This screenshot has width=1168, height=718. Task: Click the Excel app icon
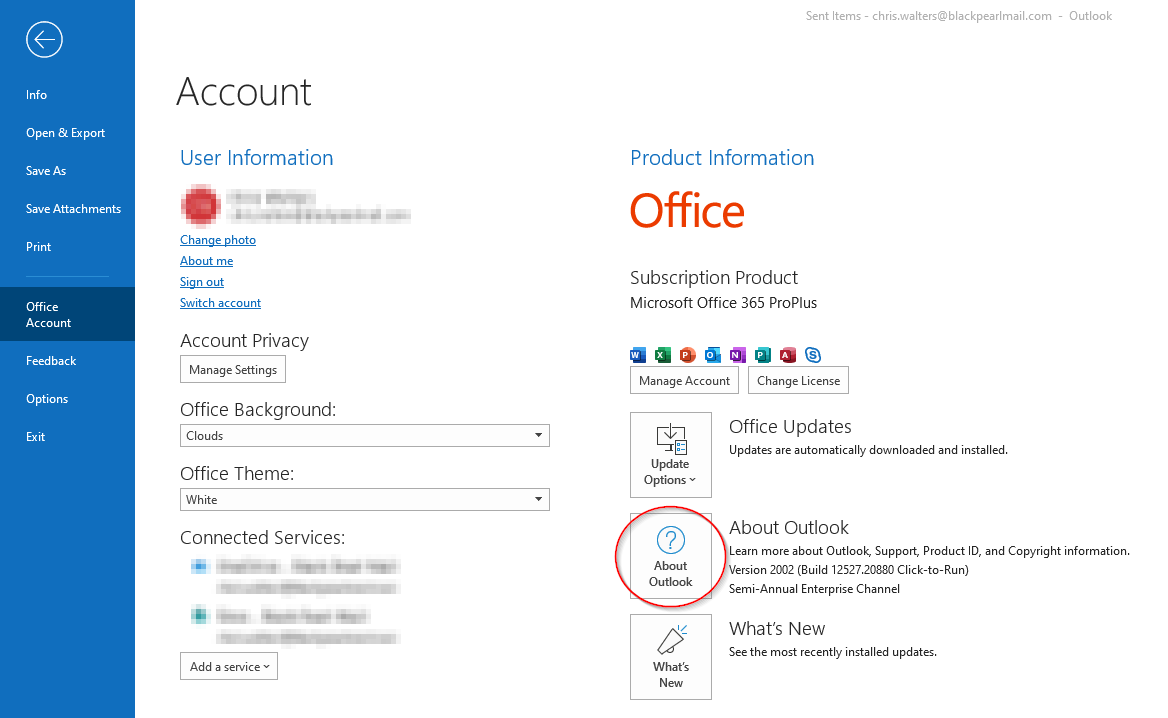point(663,355)
